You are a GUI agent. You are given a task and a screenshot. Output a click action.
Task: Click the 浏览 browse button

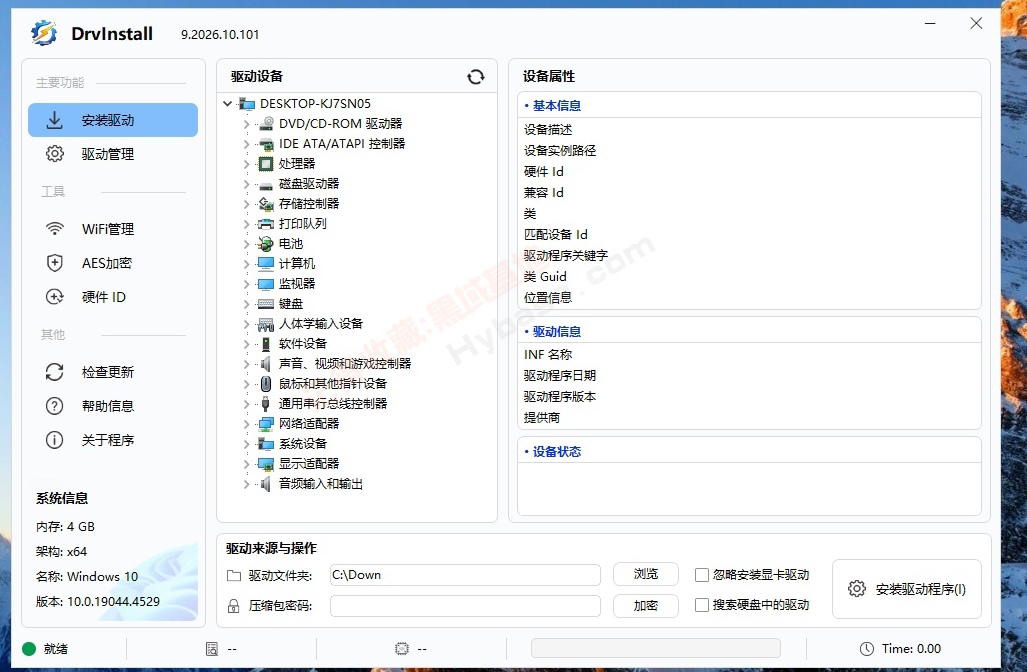pos(646,574)
